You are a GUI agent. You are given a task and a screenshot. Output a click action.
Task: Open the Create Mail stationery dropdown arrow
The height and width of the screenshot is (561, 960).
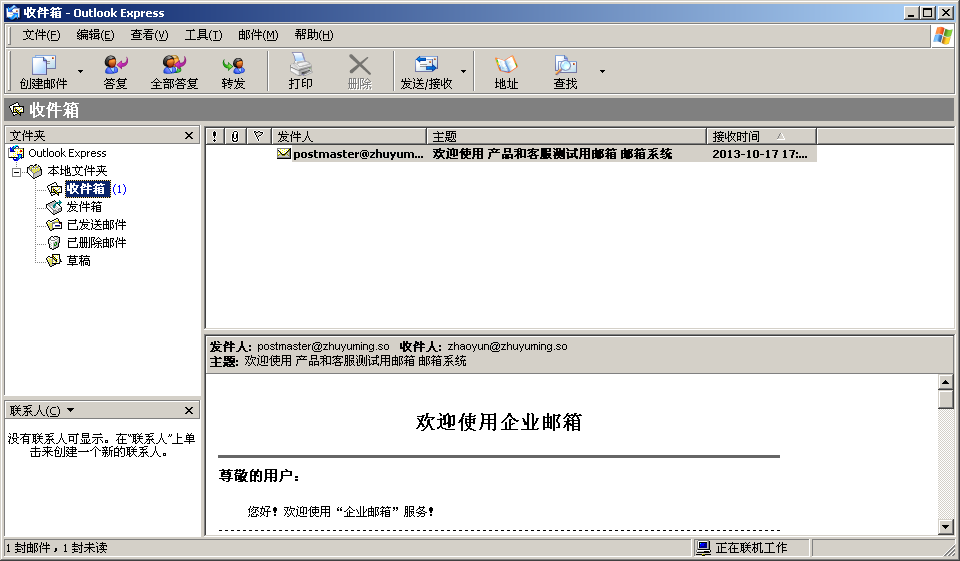point(81,72)
